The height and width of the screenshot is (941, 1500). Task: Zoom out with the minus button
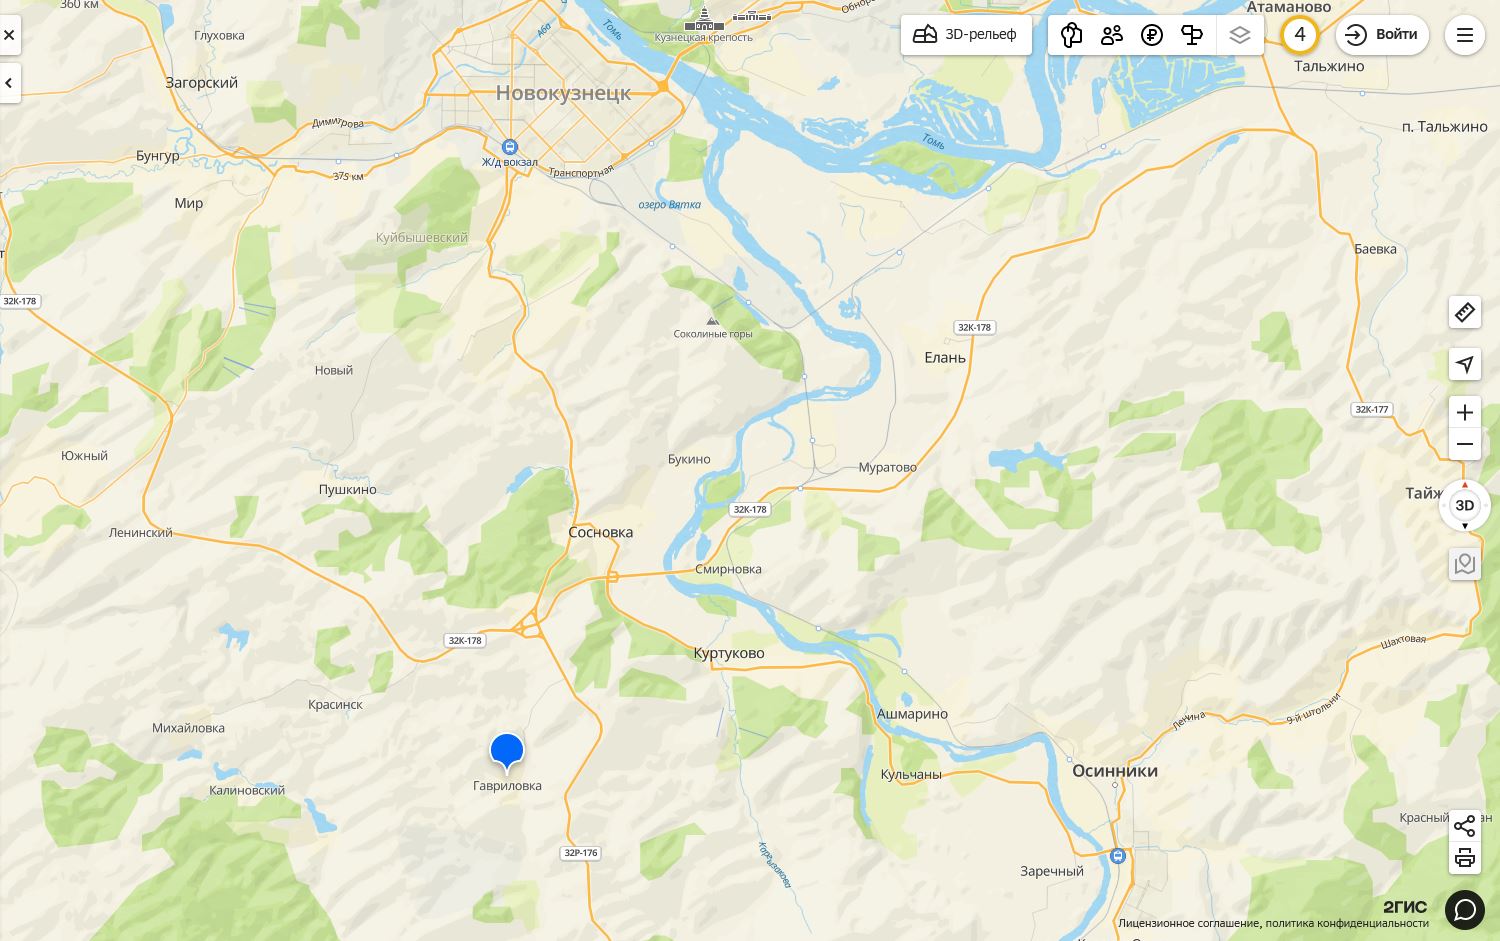[x=1464, y=444]
